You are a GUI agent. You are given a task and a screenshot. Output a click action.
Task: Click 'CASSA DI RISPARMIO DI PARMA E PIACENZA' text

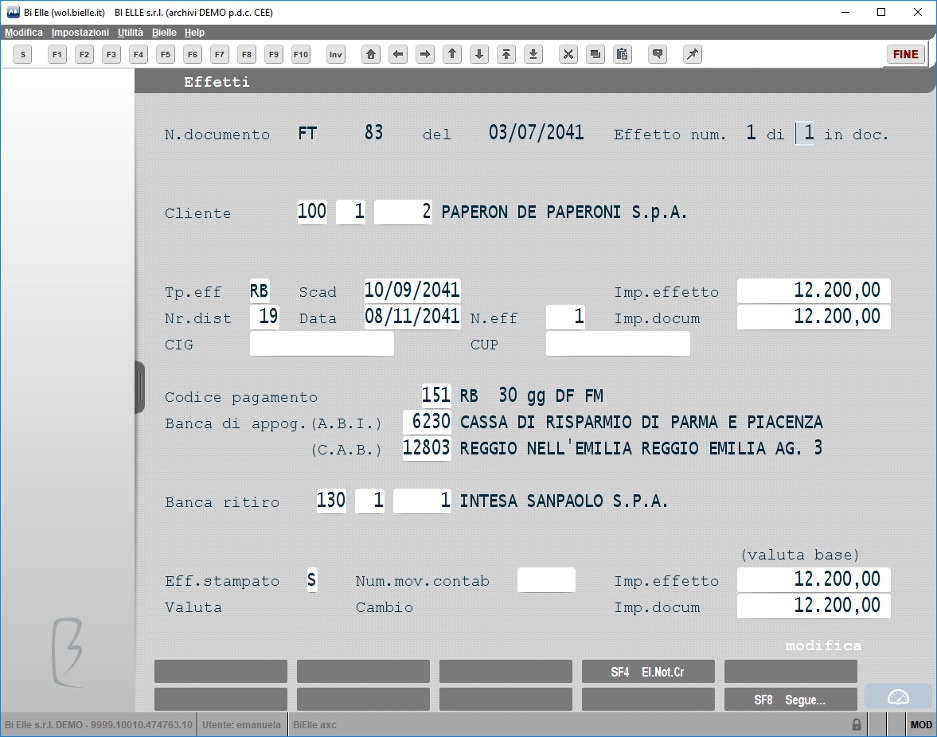(641, 422)
